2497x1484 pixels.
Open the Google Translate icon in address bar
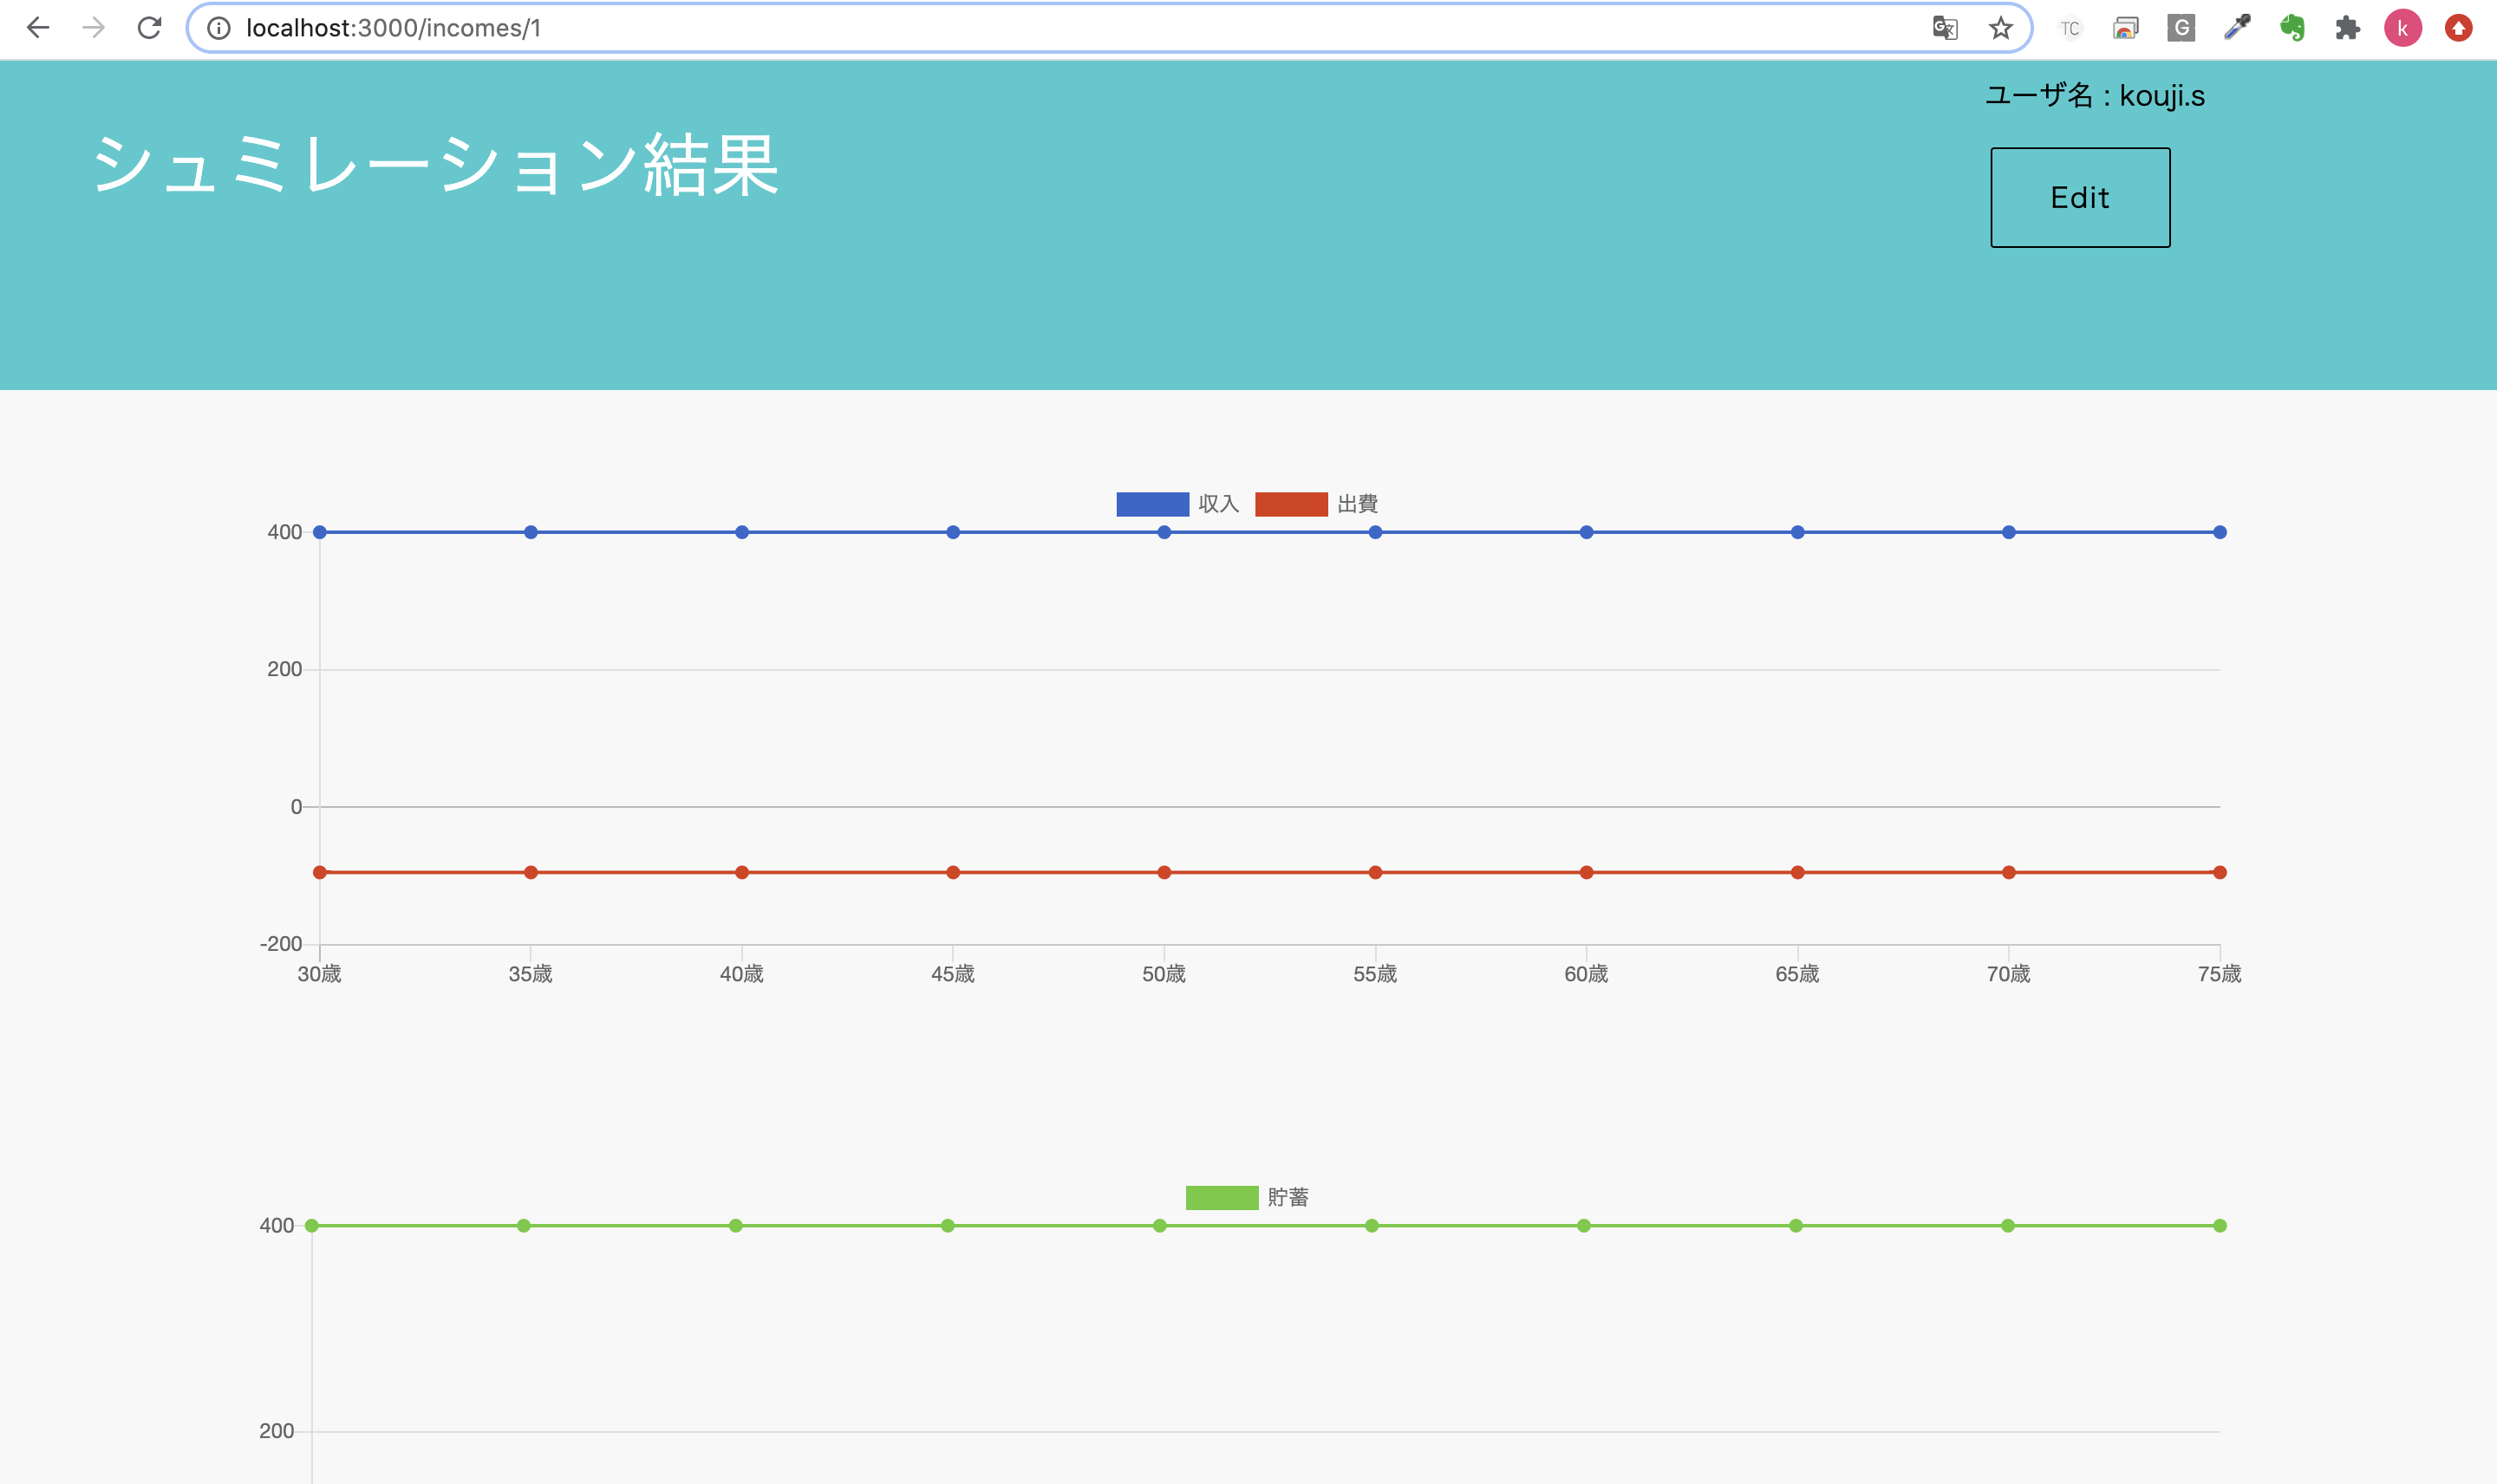coord(1944,28)
